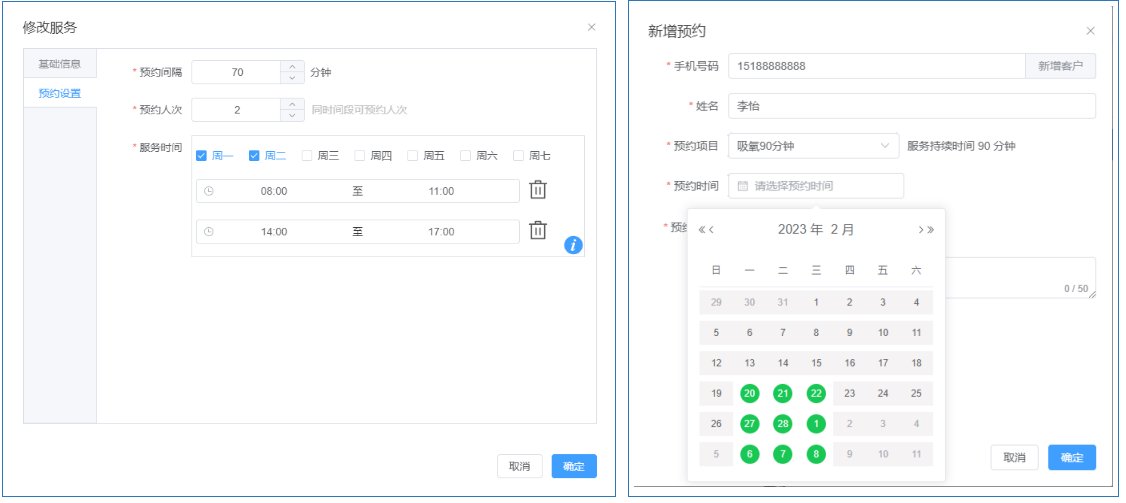Viewport: 1126px width, 503px height.
Task: Select the 预约设置 tab
Action: (60, 93)
